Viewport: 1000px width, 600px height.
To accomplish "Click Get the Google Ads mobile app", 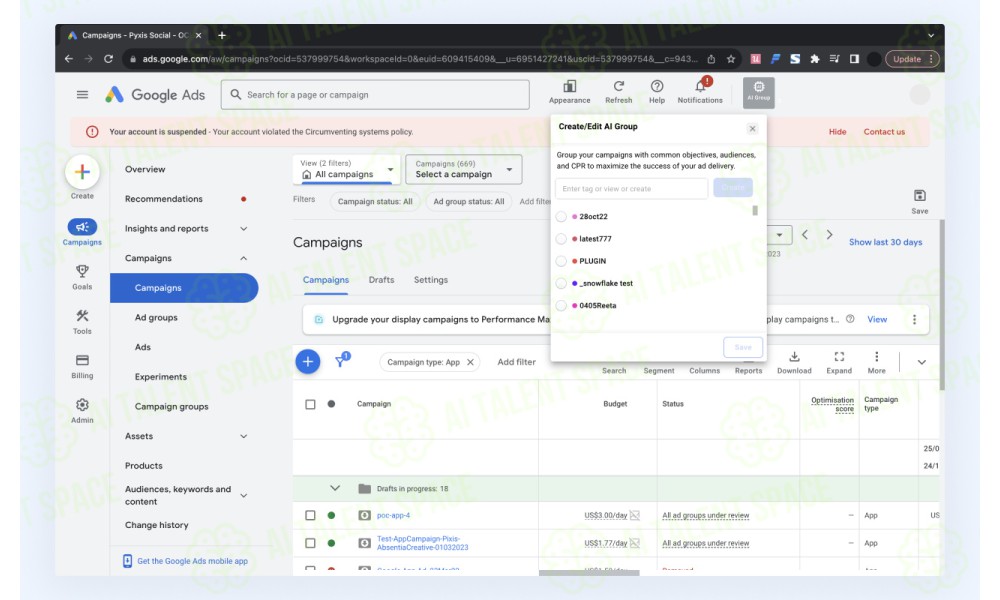I will coord(192,561).
